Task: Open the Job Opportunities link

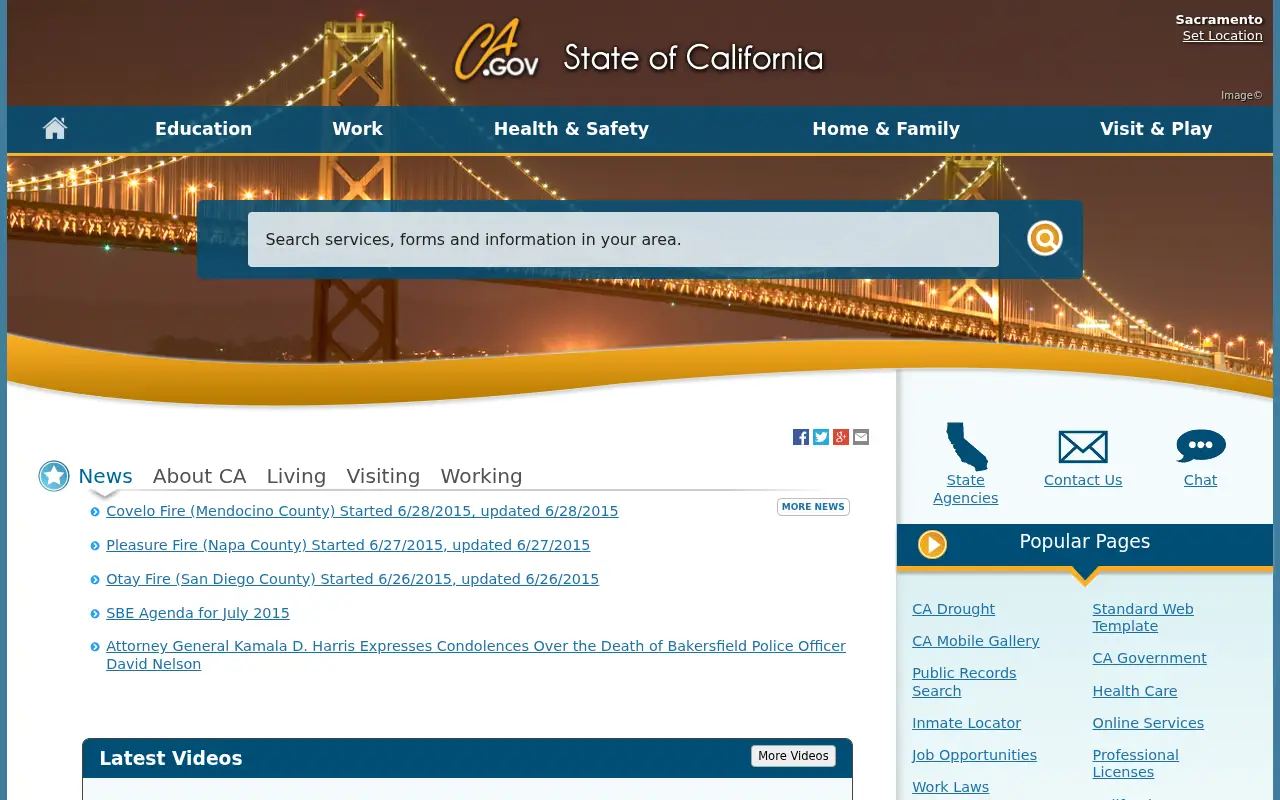Action: coord(974,755)
